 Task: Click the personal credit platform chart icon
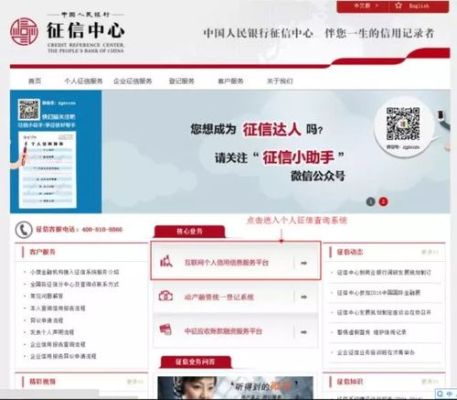[x=166, y=262]
